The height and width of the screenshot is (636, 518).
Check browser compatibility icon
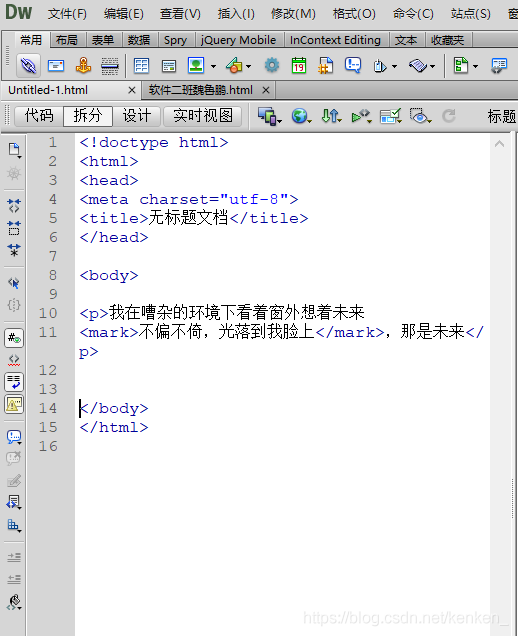point(389,116)
